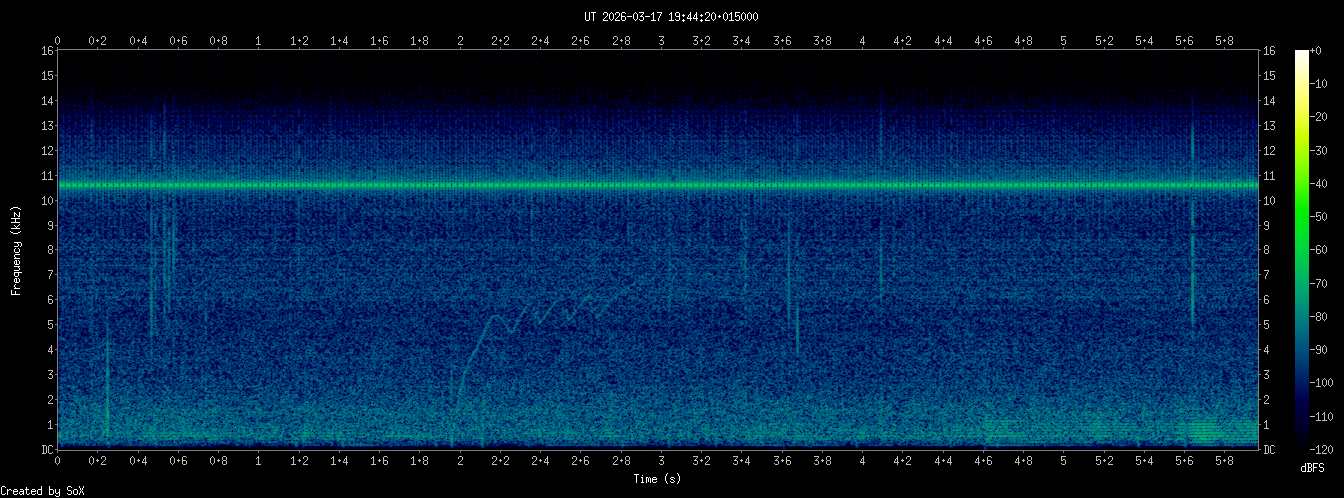The image size is (1344, 498).
Task: Click the 8 kHz label on right frequency axis
Action: click(1269, 250)
